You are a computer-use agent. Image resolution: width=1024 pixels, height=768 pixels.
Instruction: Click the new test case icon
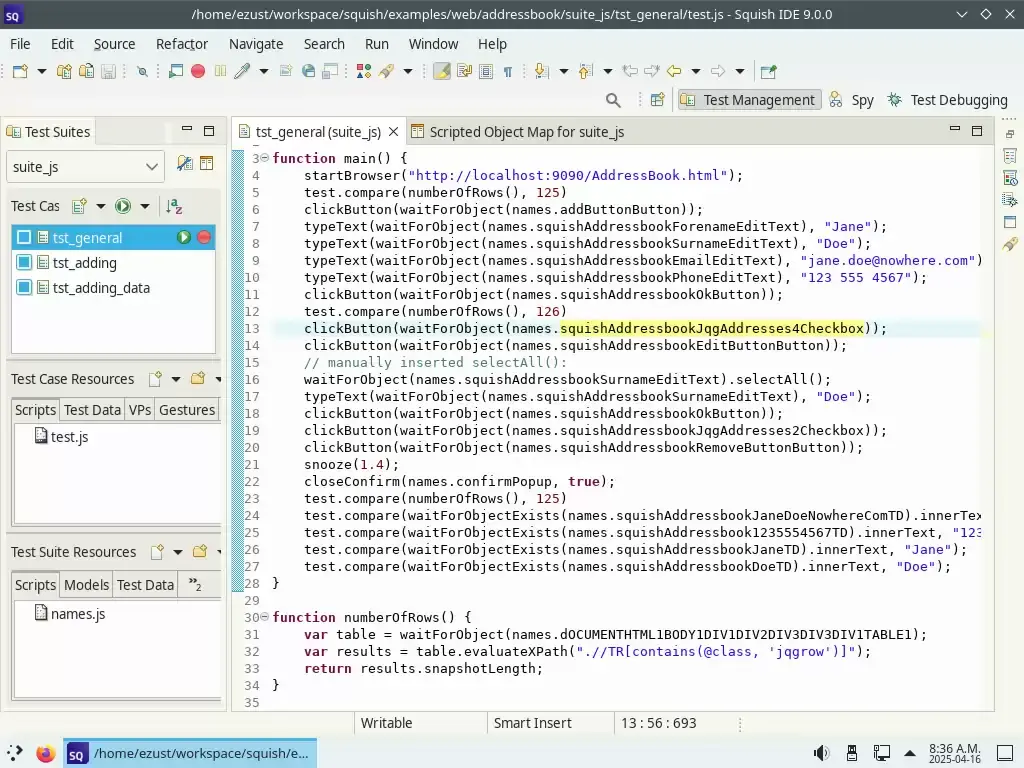tap(79, 206)
